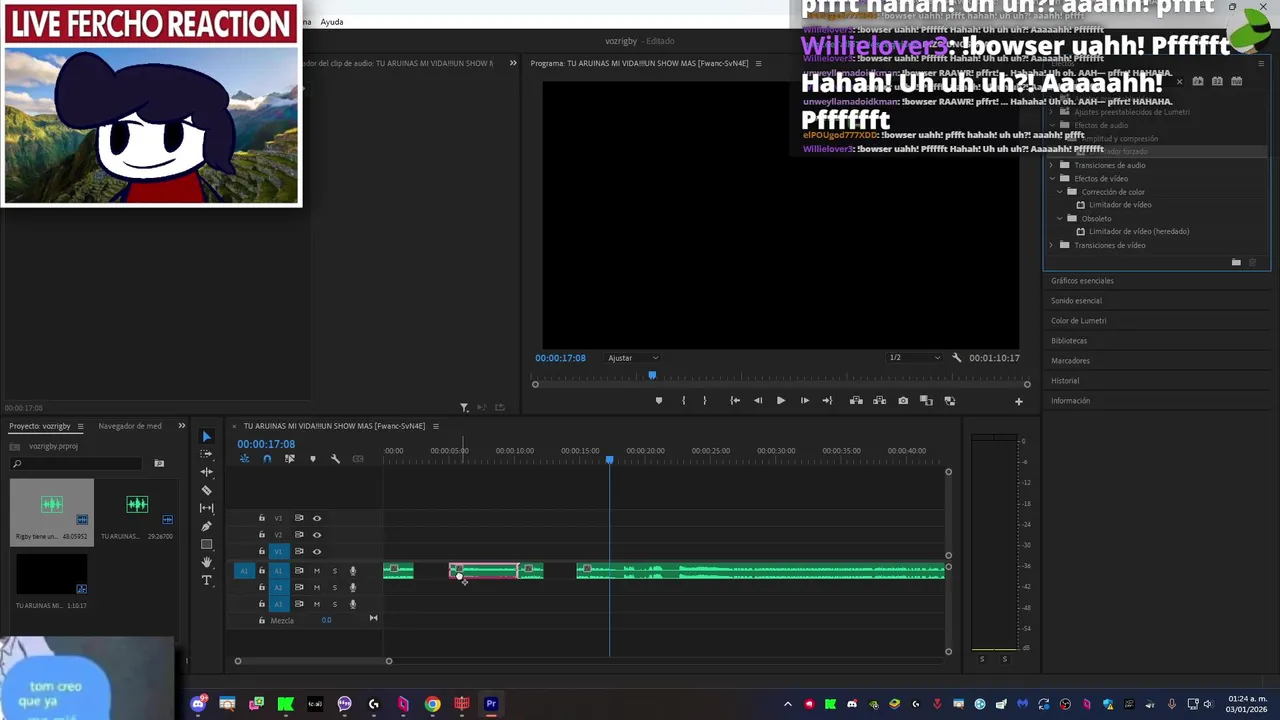
Task: Toggle sync lock for track A1
Action: (x=298, y=571)
